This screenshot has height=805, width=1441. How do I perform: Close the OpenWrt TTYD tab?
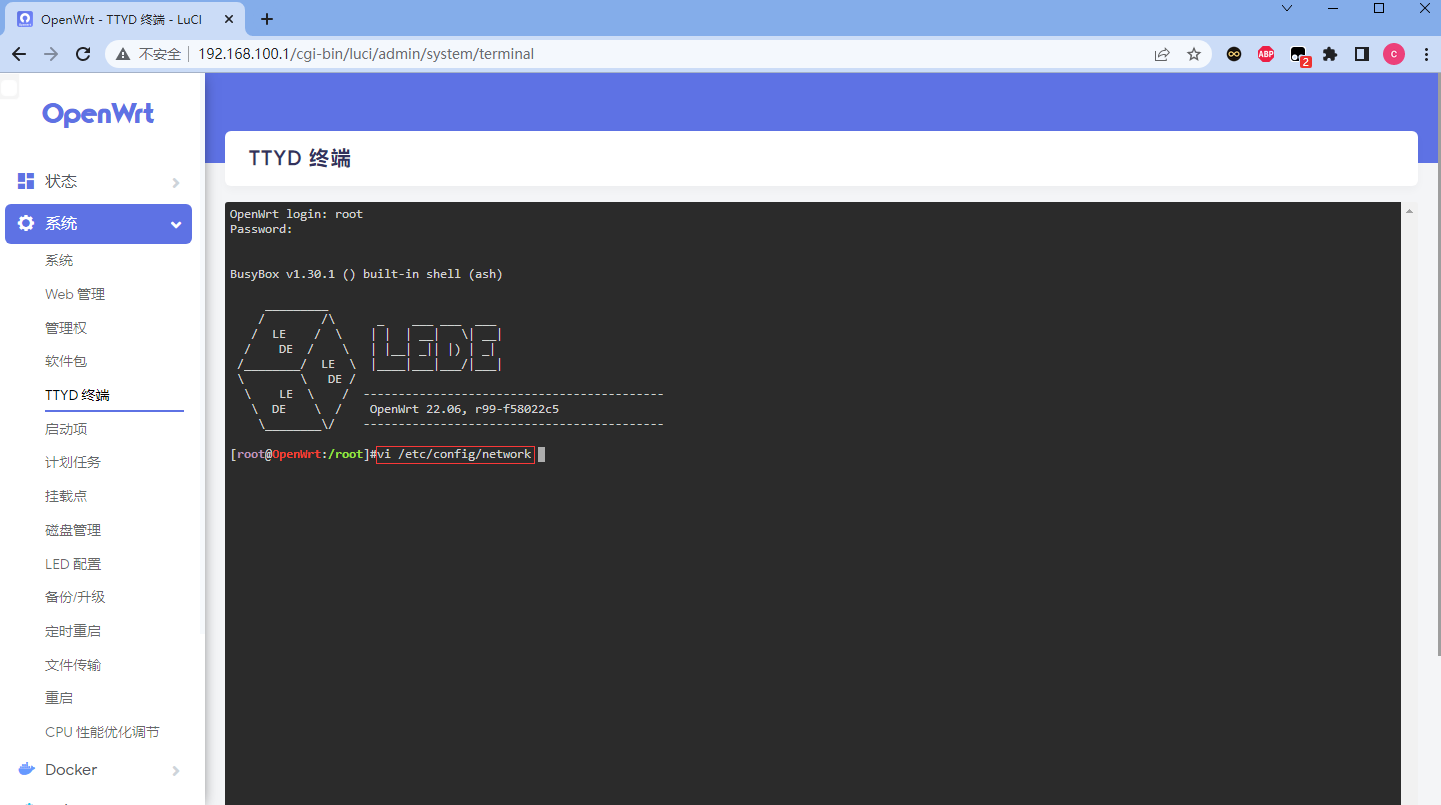pos(231,19)
